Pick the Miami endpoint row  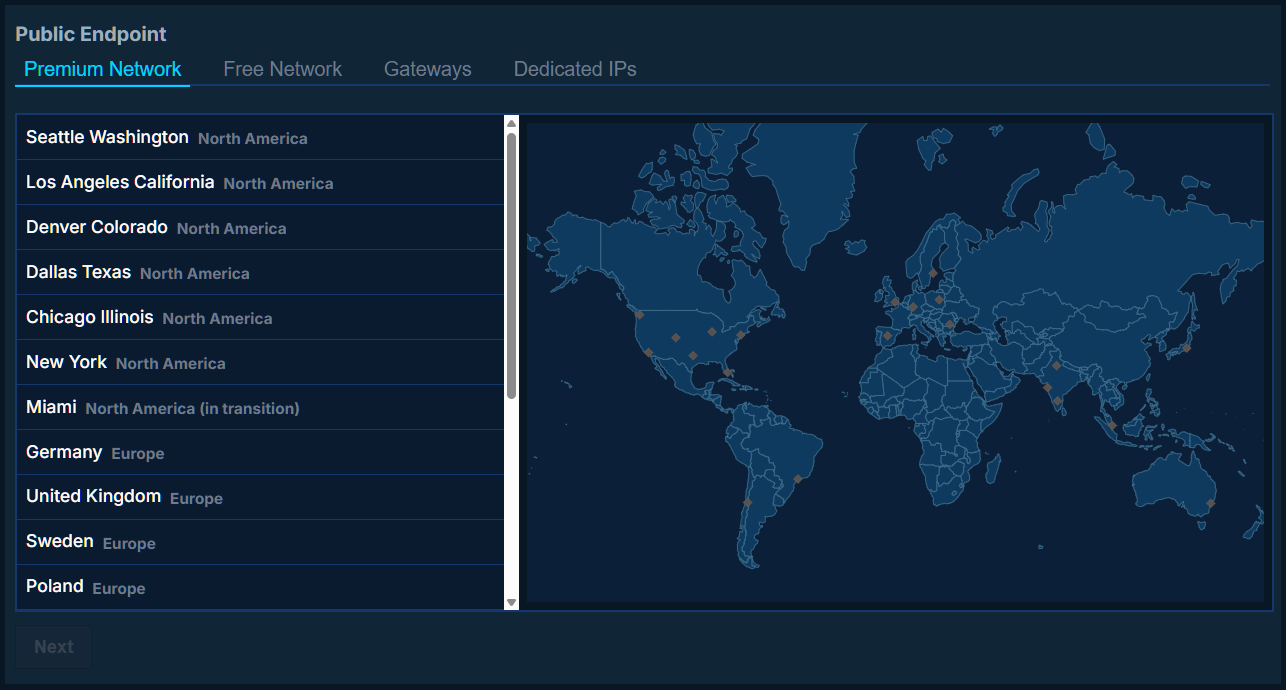click(260, 407)
